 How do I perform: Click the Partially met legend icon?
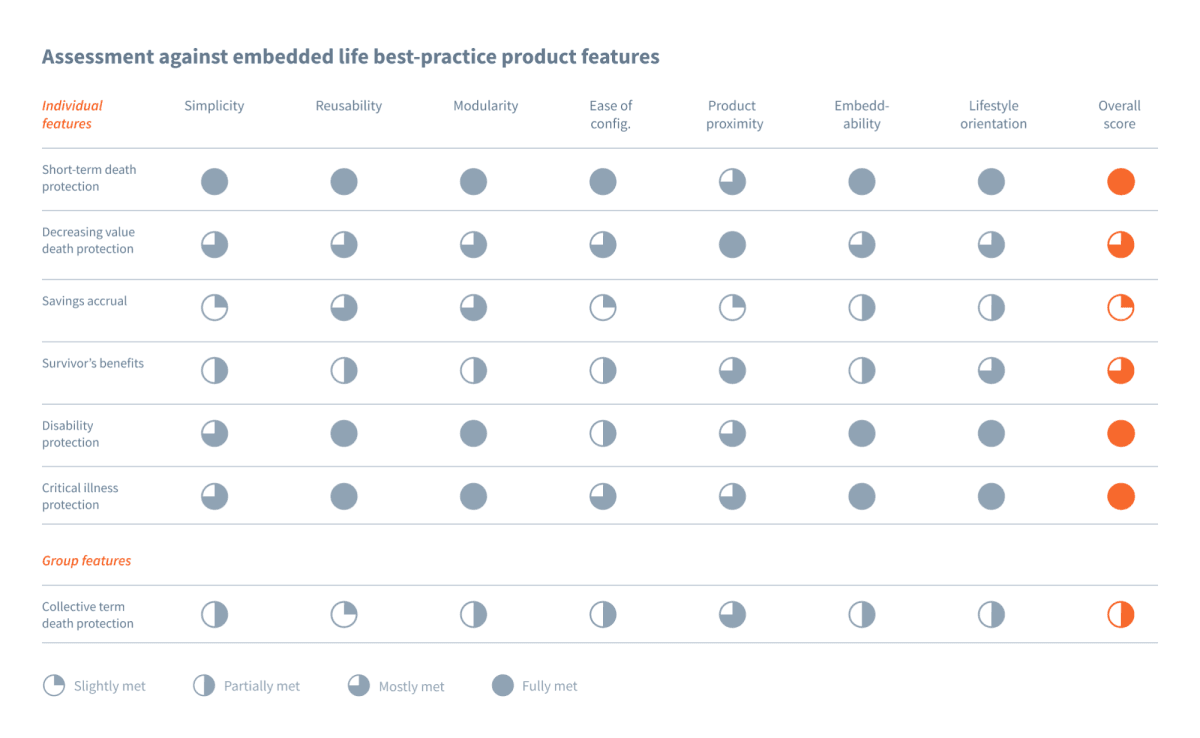tap(204, 686)
